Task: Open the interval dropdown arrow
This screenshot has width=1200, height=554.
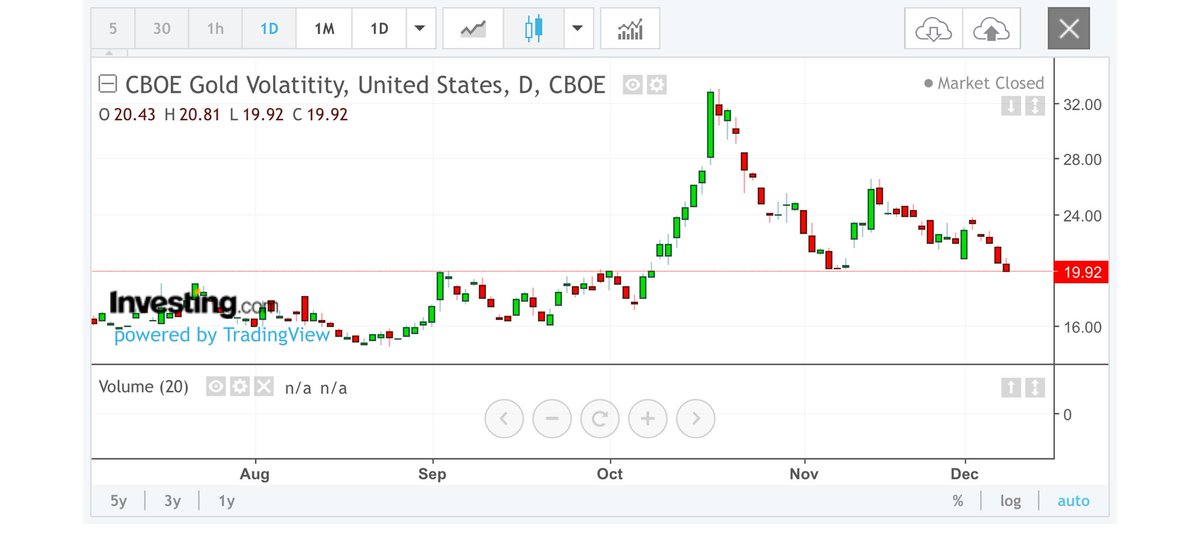Action: [x=420, y=29]
